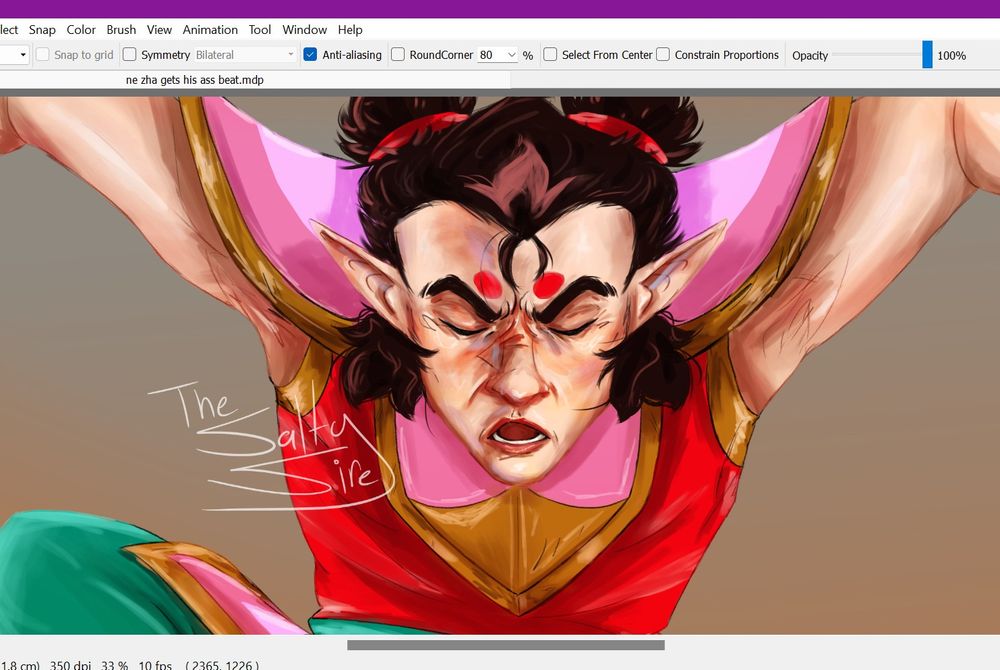Open the Window menu
The height and width of the screenshot is (670, 1000).
[304, 30]
